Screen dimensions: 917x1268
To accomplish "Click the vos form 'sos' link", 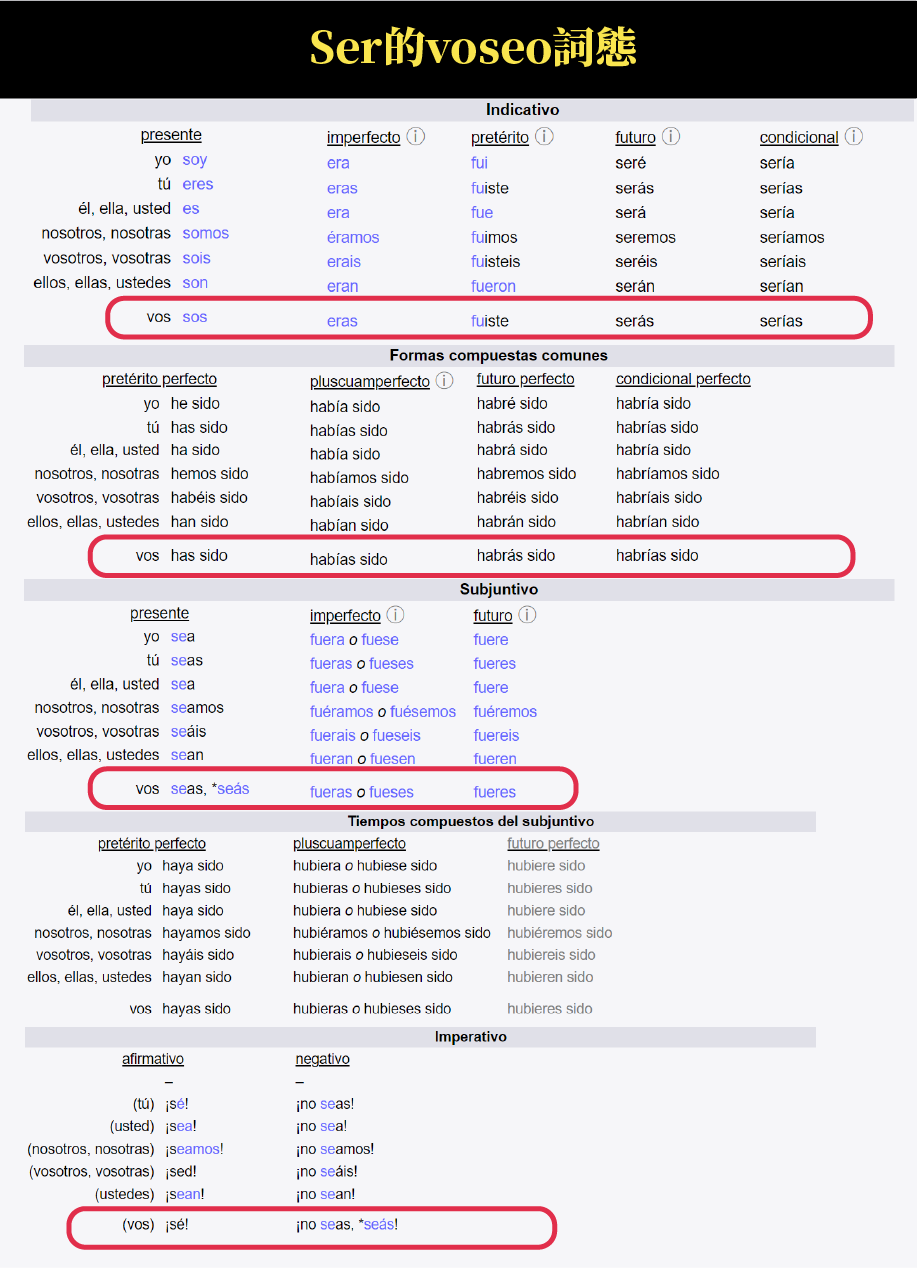I will click(x=195, y=317).
